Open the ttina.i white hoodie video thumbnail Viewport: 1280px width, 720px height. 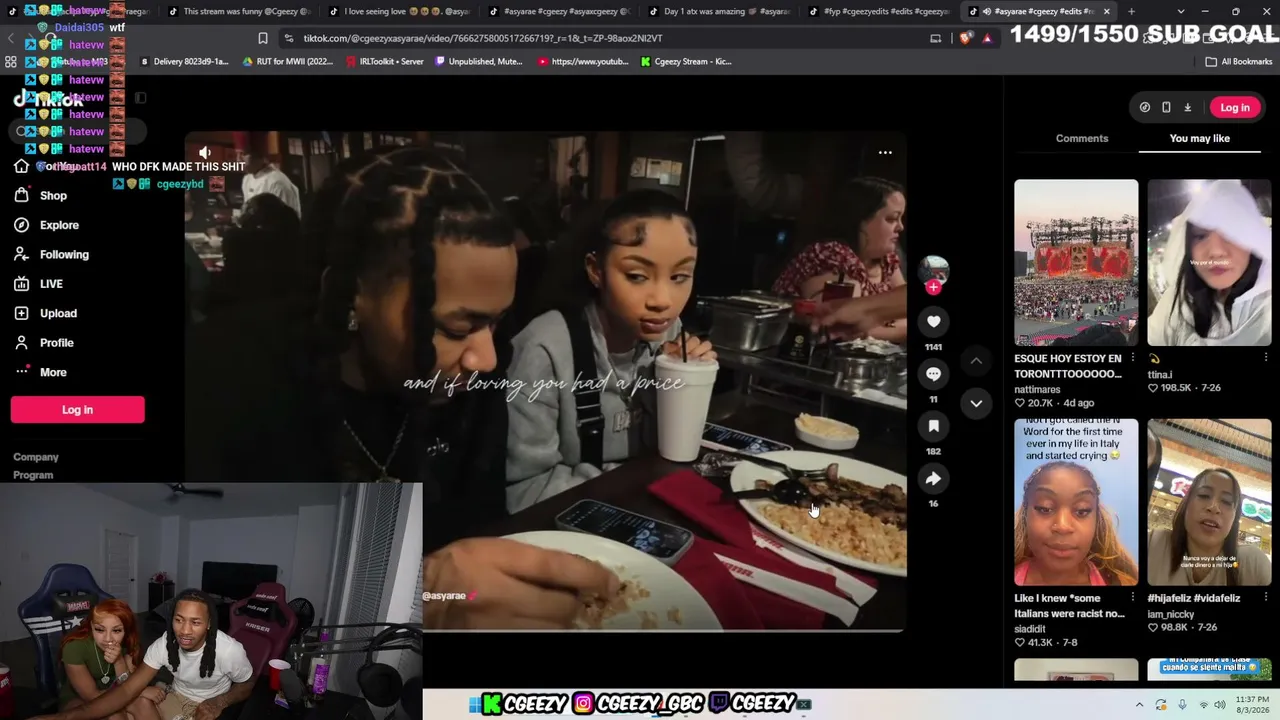1209,263
